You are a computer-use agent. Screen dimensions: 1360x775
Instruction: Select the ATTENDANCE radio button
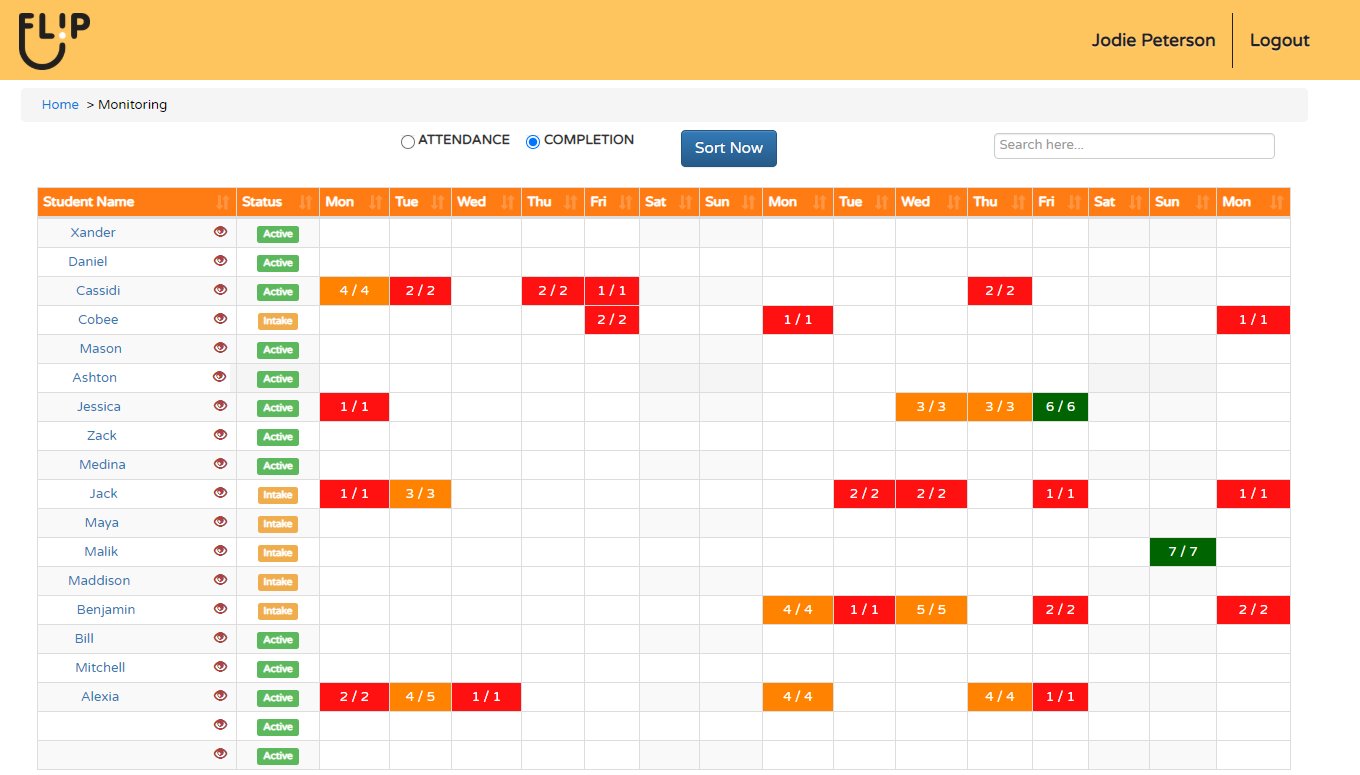pos(408,142)
